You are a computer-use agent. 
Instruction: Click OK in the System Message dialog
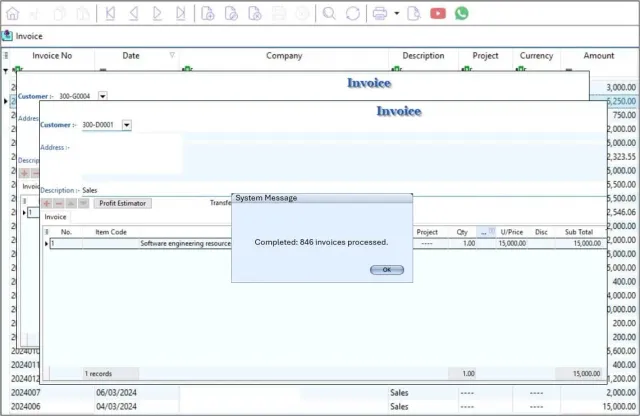[387, 270]
